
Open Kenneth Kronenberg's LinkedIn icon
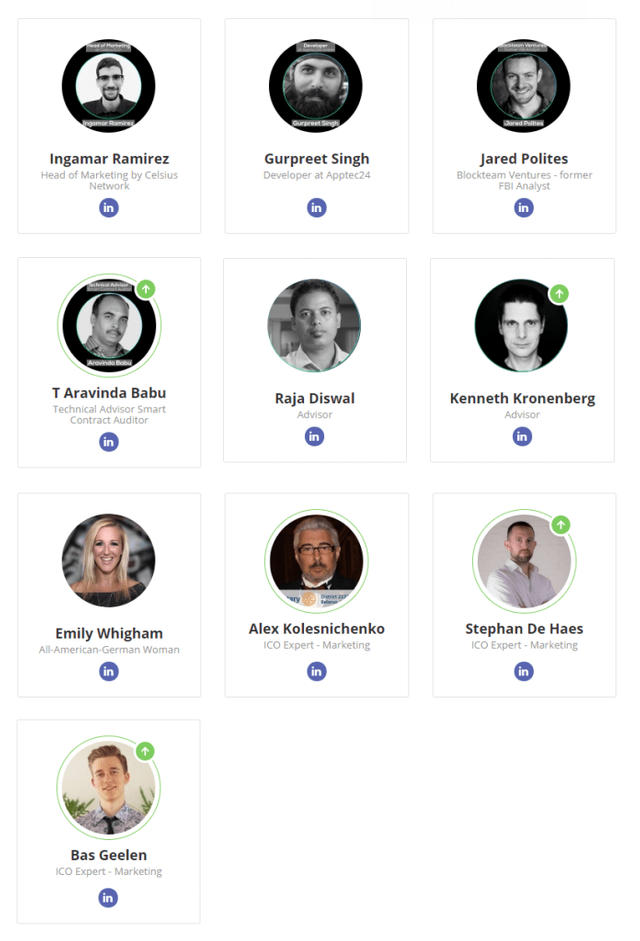(x=522, y=436)
